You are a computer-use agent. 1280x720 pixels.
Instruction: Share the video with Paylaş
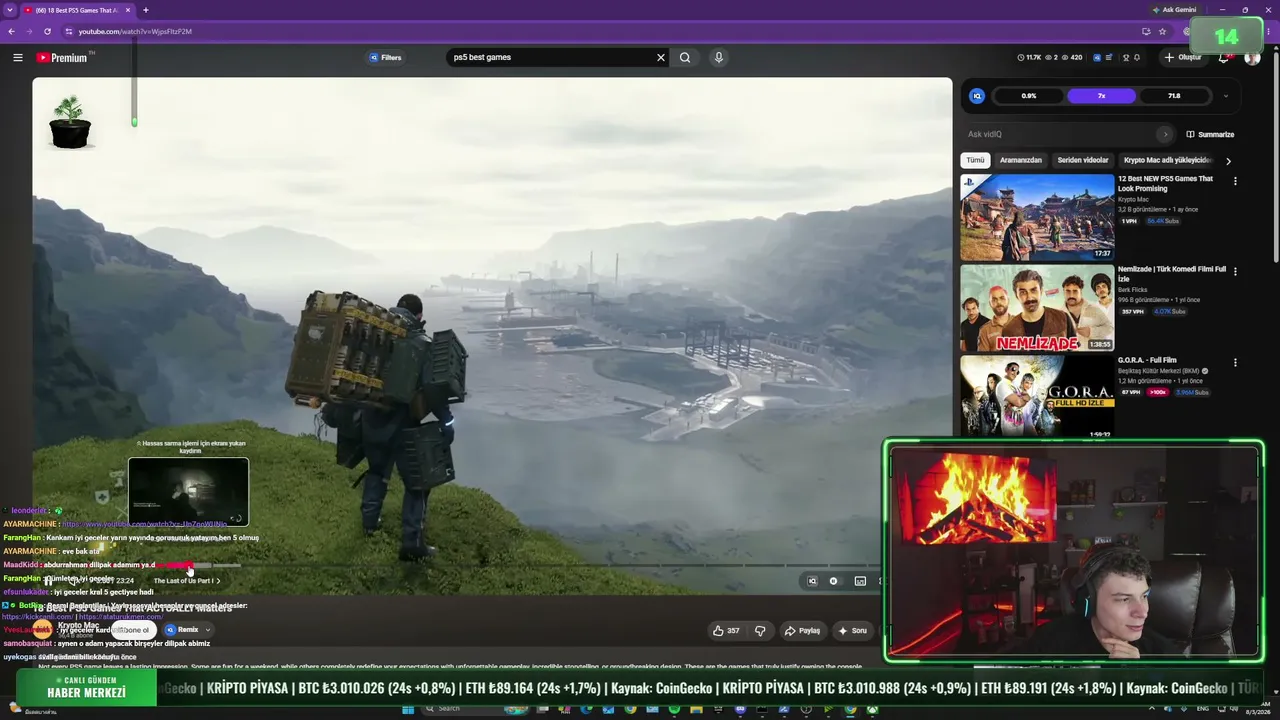click(x=803, y=631)
